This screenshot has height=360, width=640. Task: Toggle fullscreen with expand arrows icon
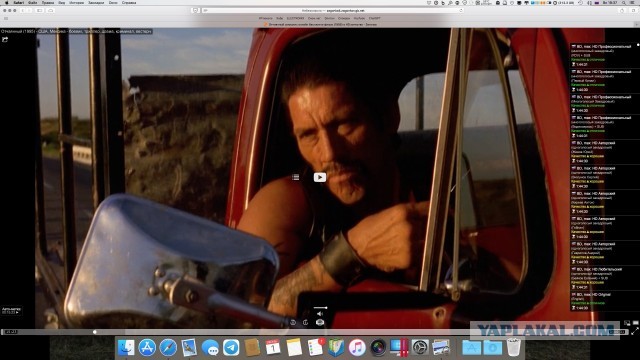(x=635, y=332)
